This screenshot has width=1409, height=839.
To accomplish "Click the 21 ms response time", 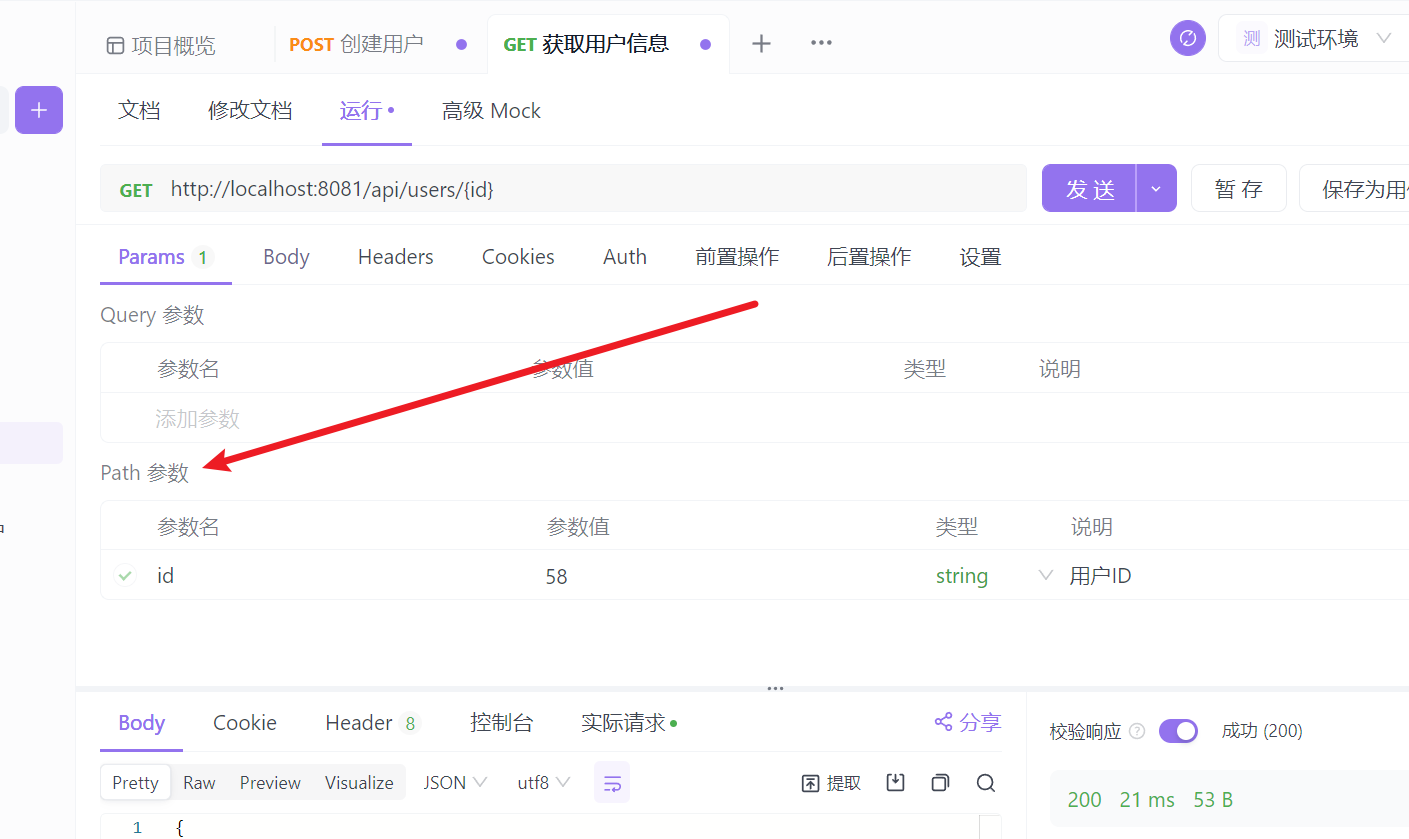I will click(x=1147, y=800).
